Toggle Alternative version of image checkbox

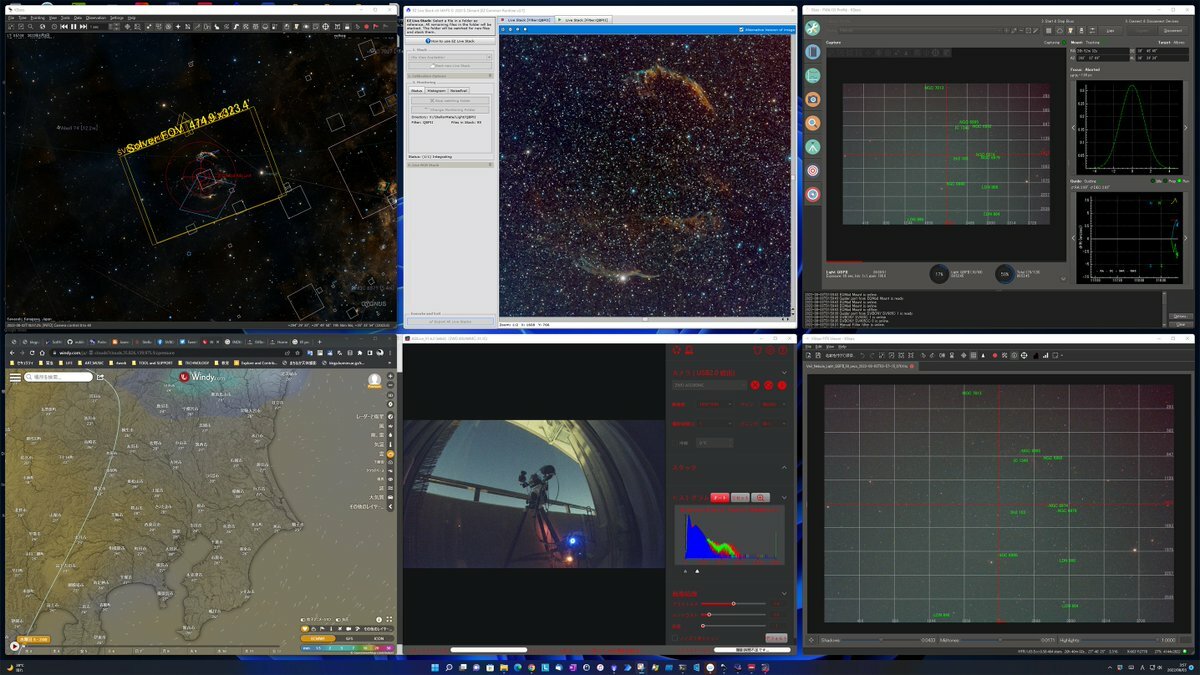[x=741, y=30]
